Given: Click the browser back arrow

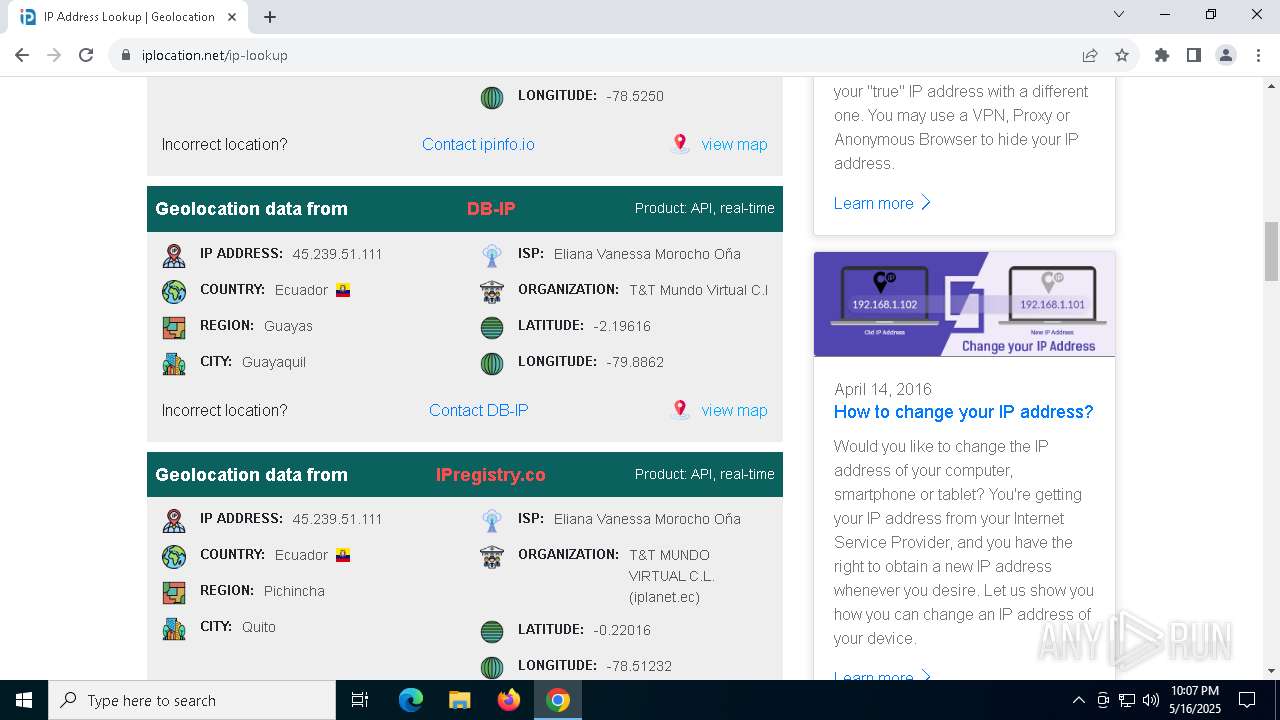Looking at the screenshot, I should 22,55.
